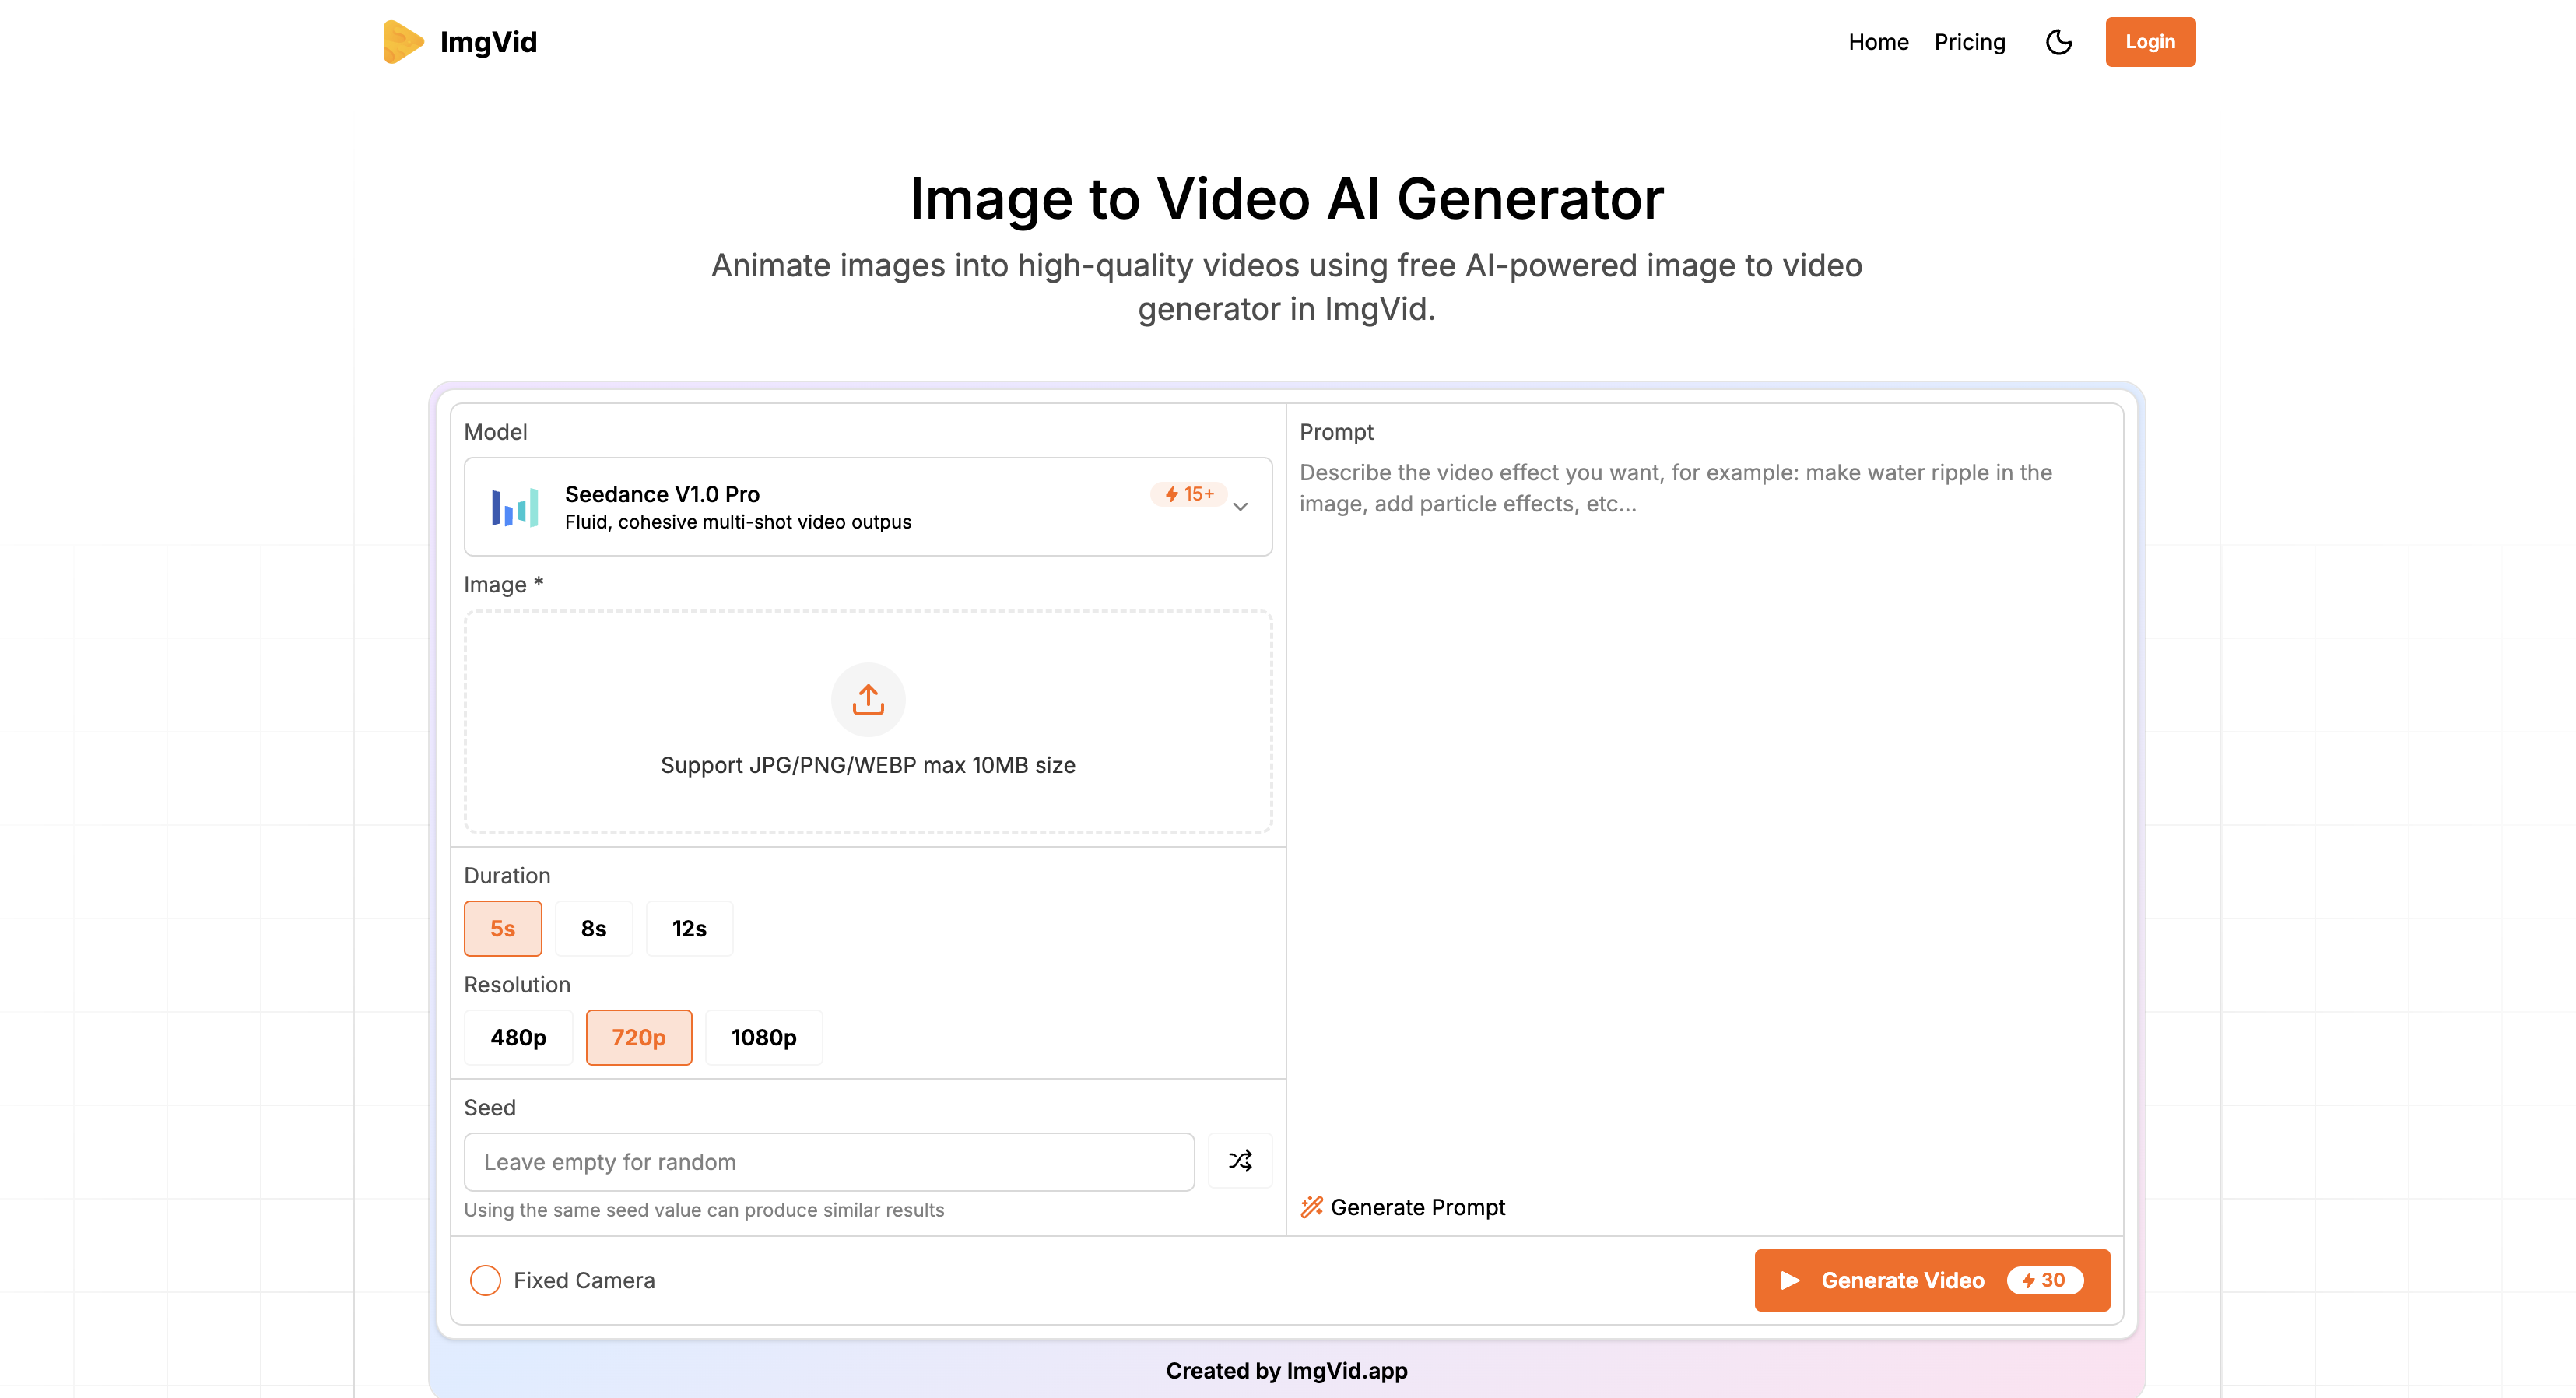Expand the model dropdown chevron
This screenshot has width=2576, height=1398.
pyautogui.click(x=1240, y=507)
